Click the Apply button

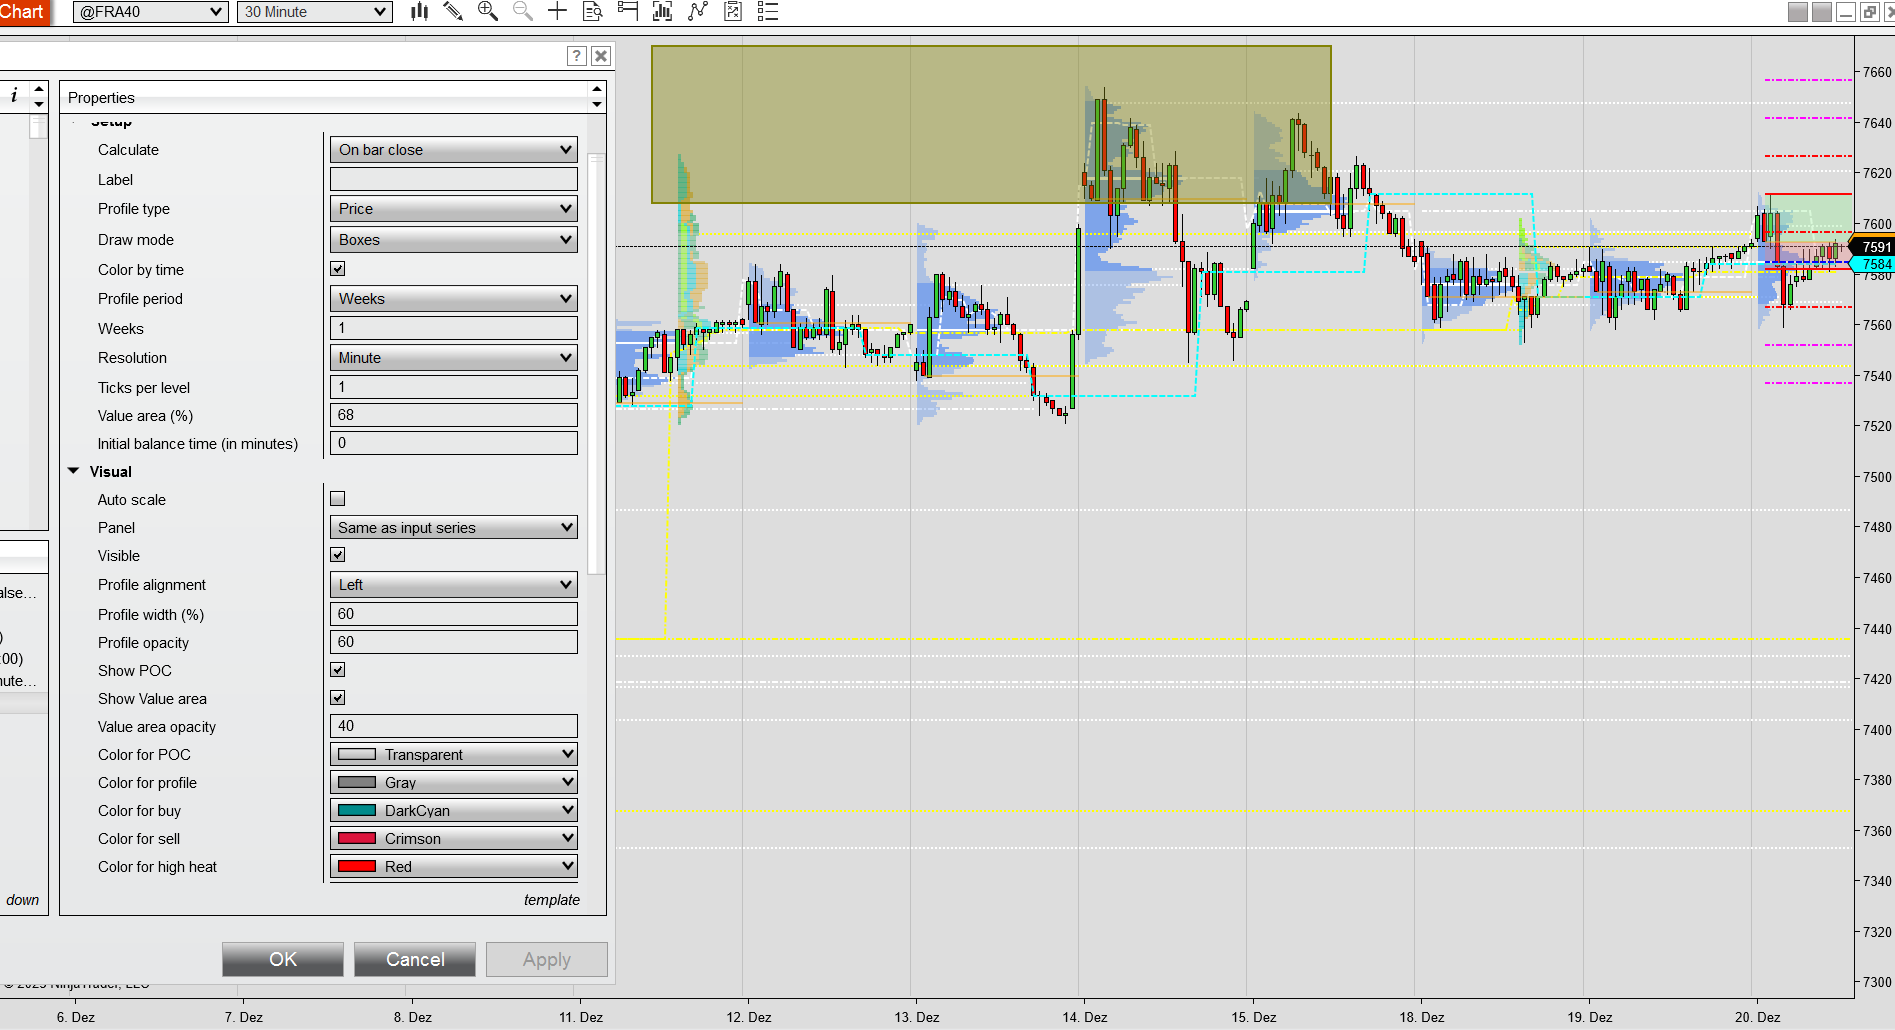(547, 959)
